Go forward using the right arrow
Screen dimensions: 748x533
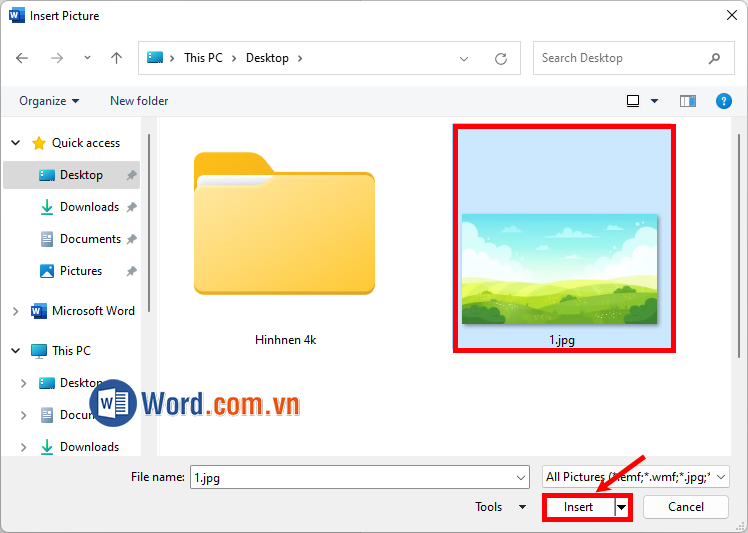point(57,58)
